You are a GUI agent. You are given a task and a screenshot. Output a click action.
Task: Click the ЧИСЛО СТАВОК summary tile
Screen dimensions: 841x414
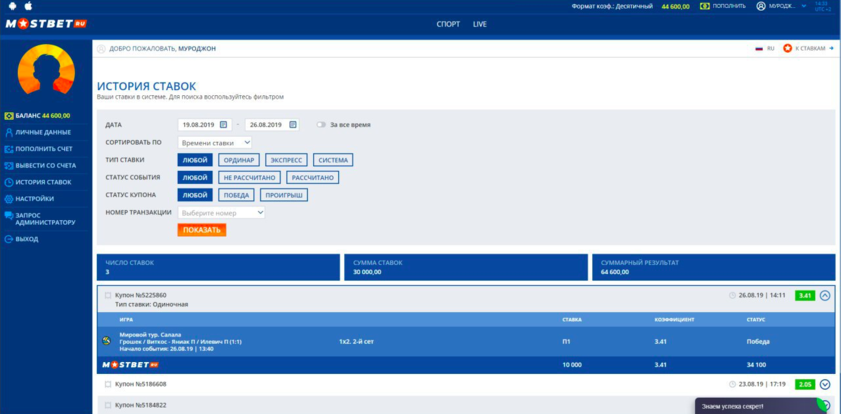[218, 267]
